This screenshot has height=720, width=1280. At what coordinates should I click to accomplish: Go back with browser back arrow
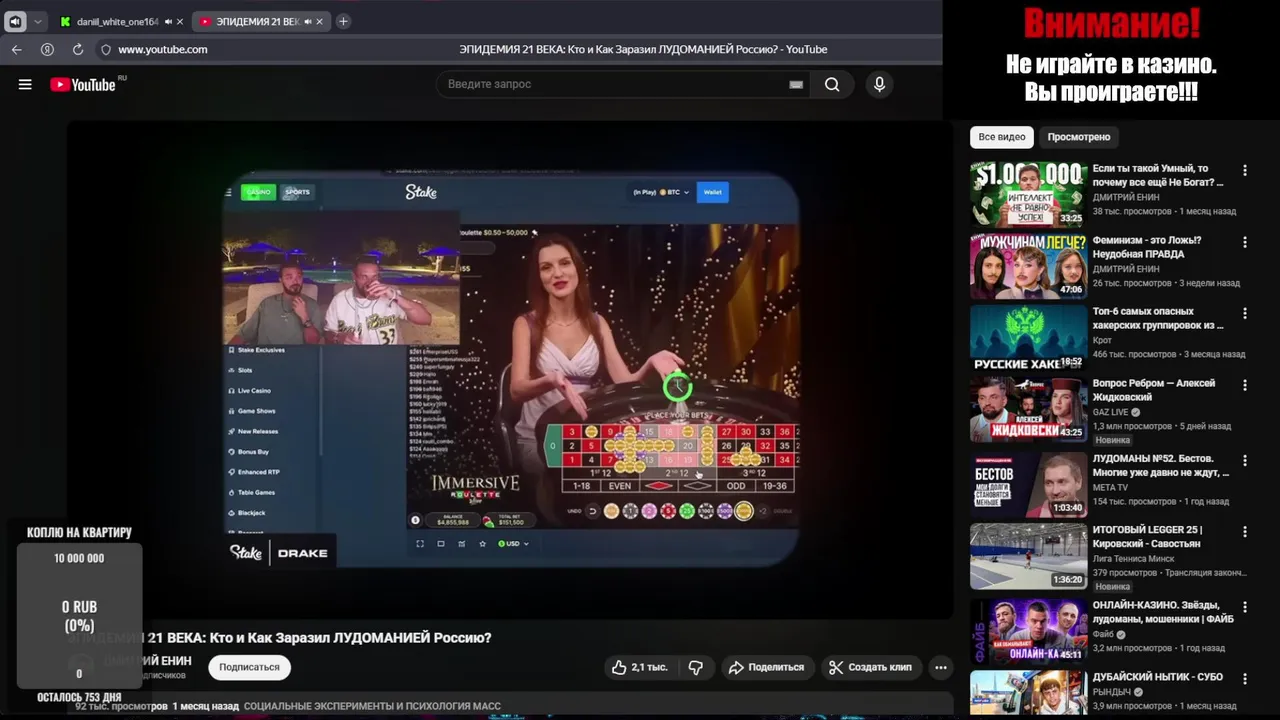pos(16,49)
